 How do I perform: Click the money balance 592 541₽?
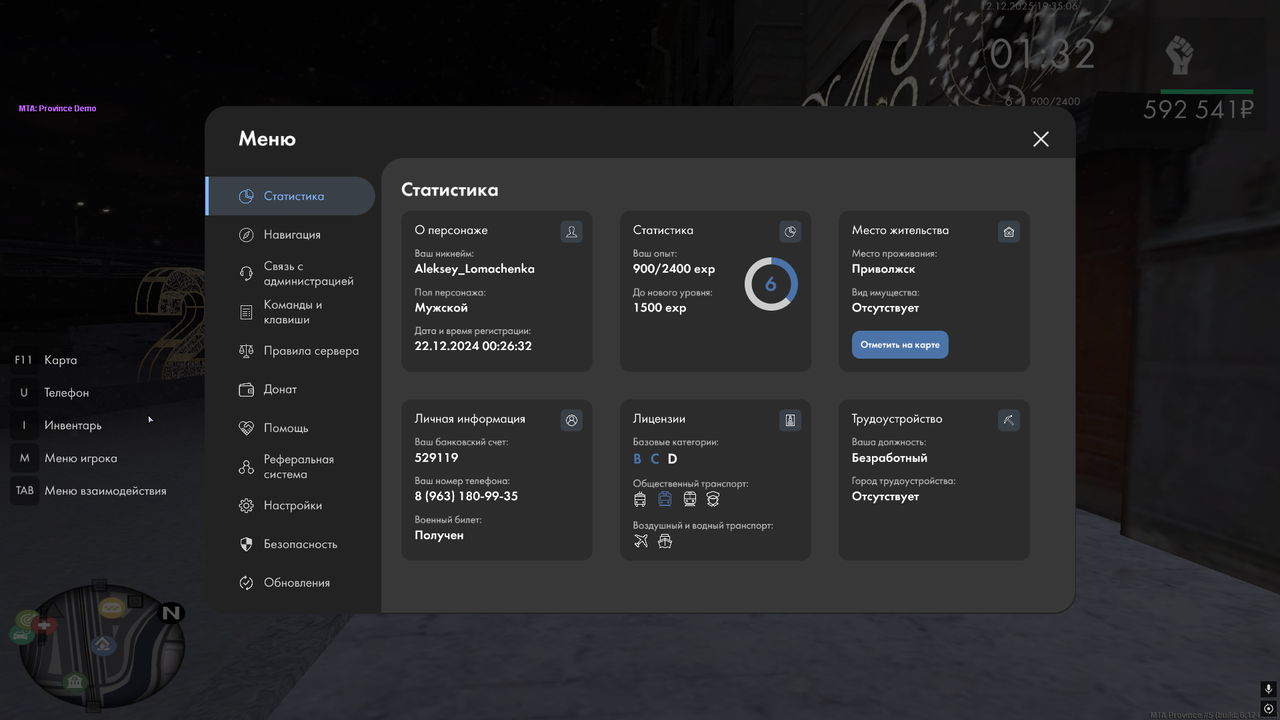[1198, 110]
